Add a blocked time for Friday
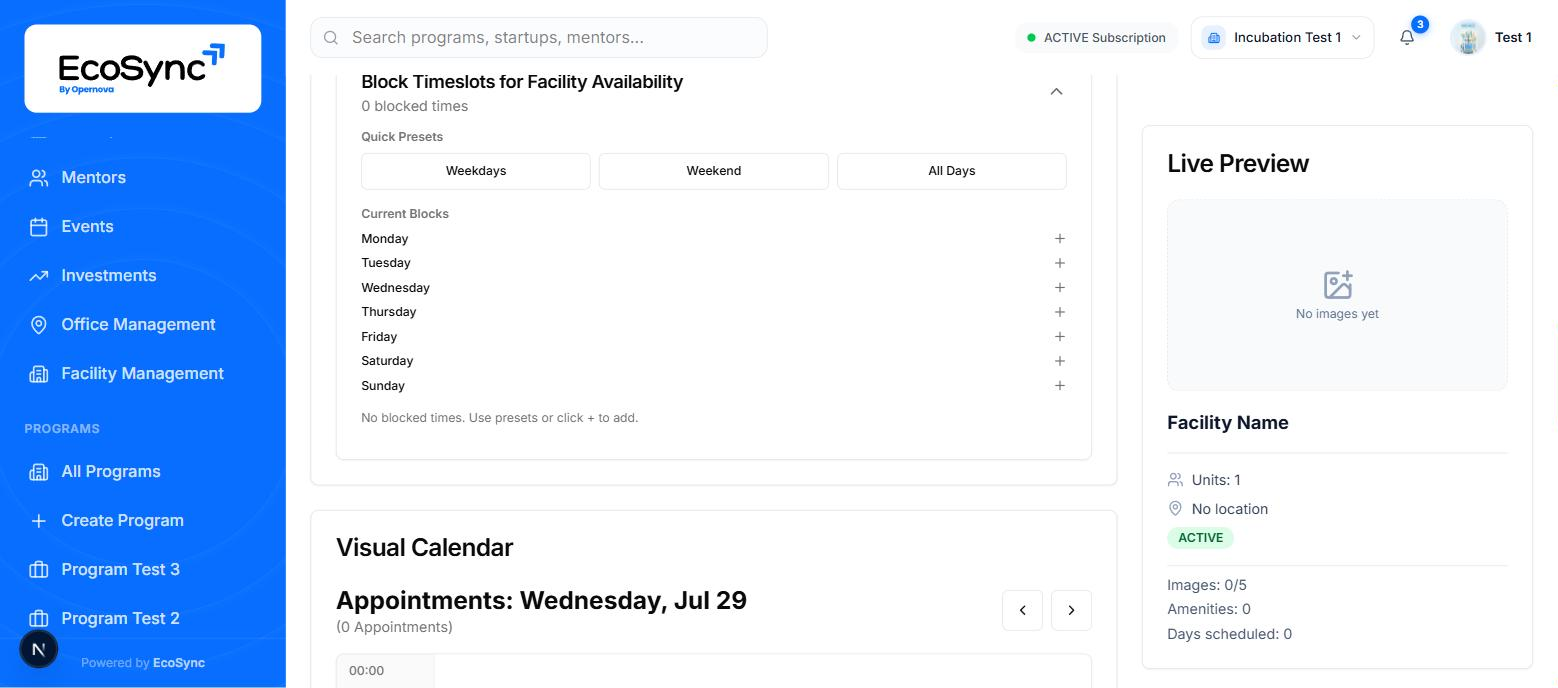 coord(1060,337)
